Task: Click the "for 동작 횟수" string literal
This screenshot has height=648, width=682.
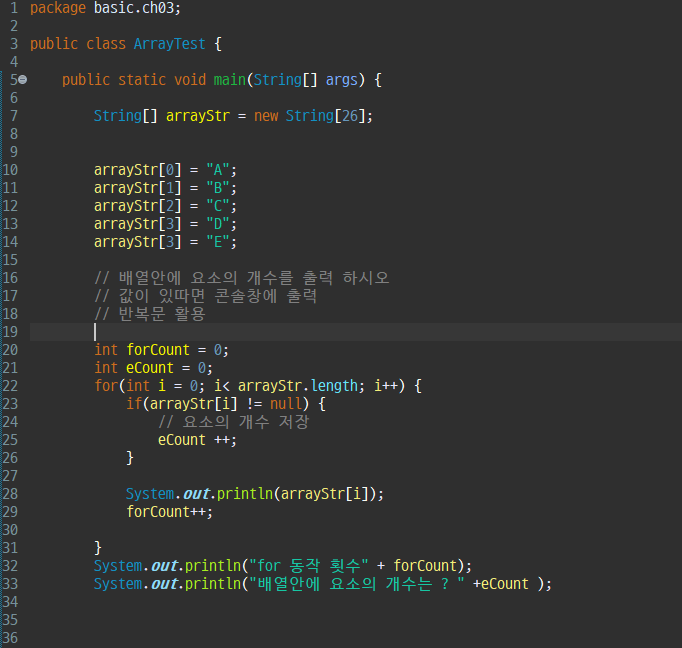Action: [308, 566]
